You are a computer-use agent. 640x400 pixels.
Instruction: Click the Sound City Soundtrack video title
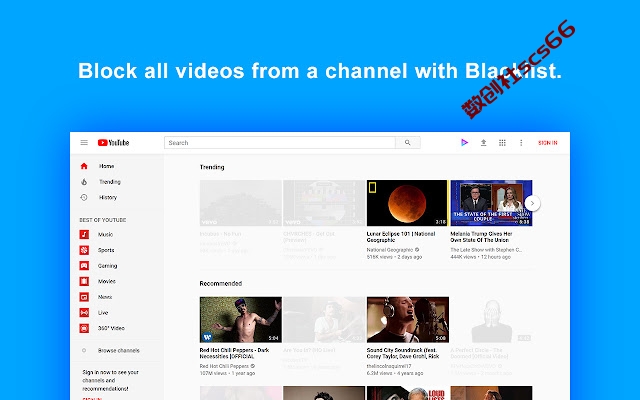click(403, 353)
